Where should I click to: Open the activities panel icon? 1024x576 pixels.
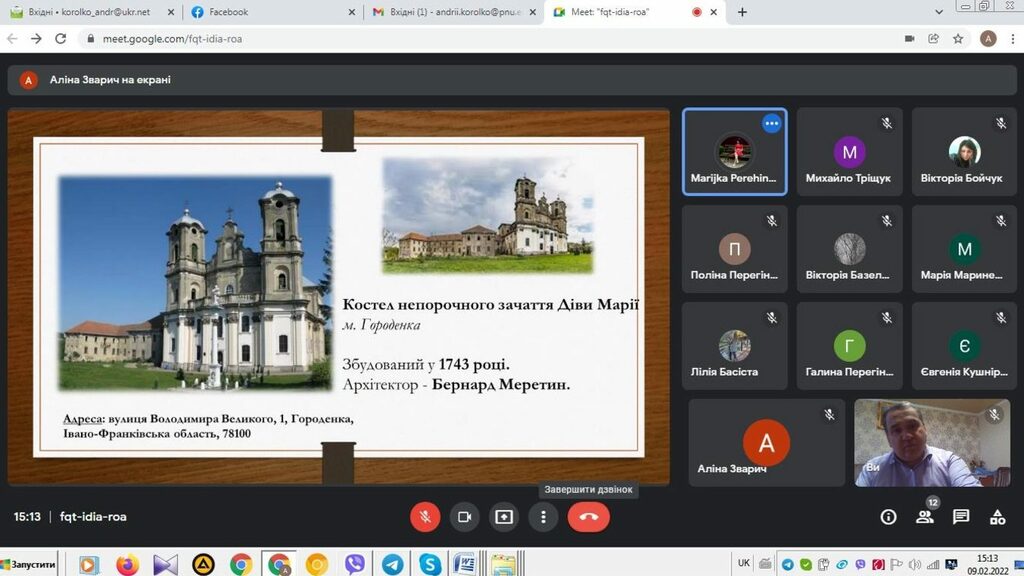coord(997,517)
